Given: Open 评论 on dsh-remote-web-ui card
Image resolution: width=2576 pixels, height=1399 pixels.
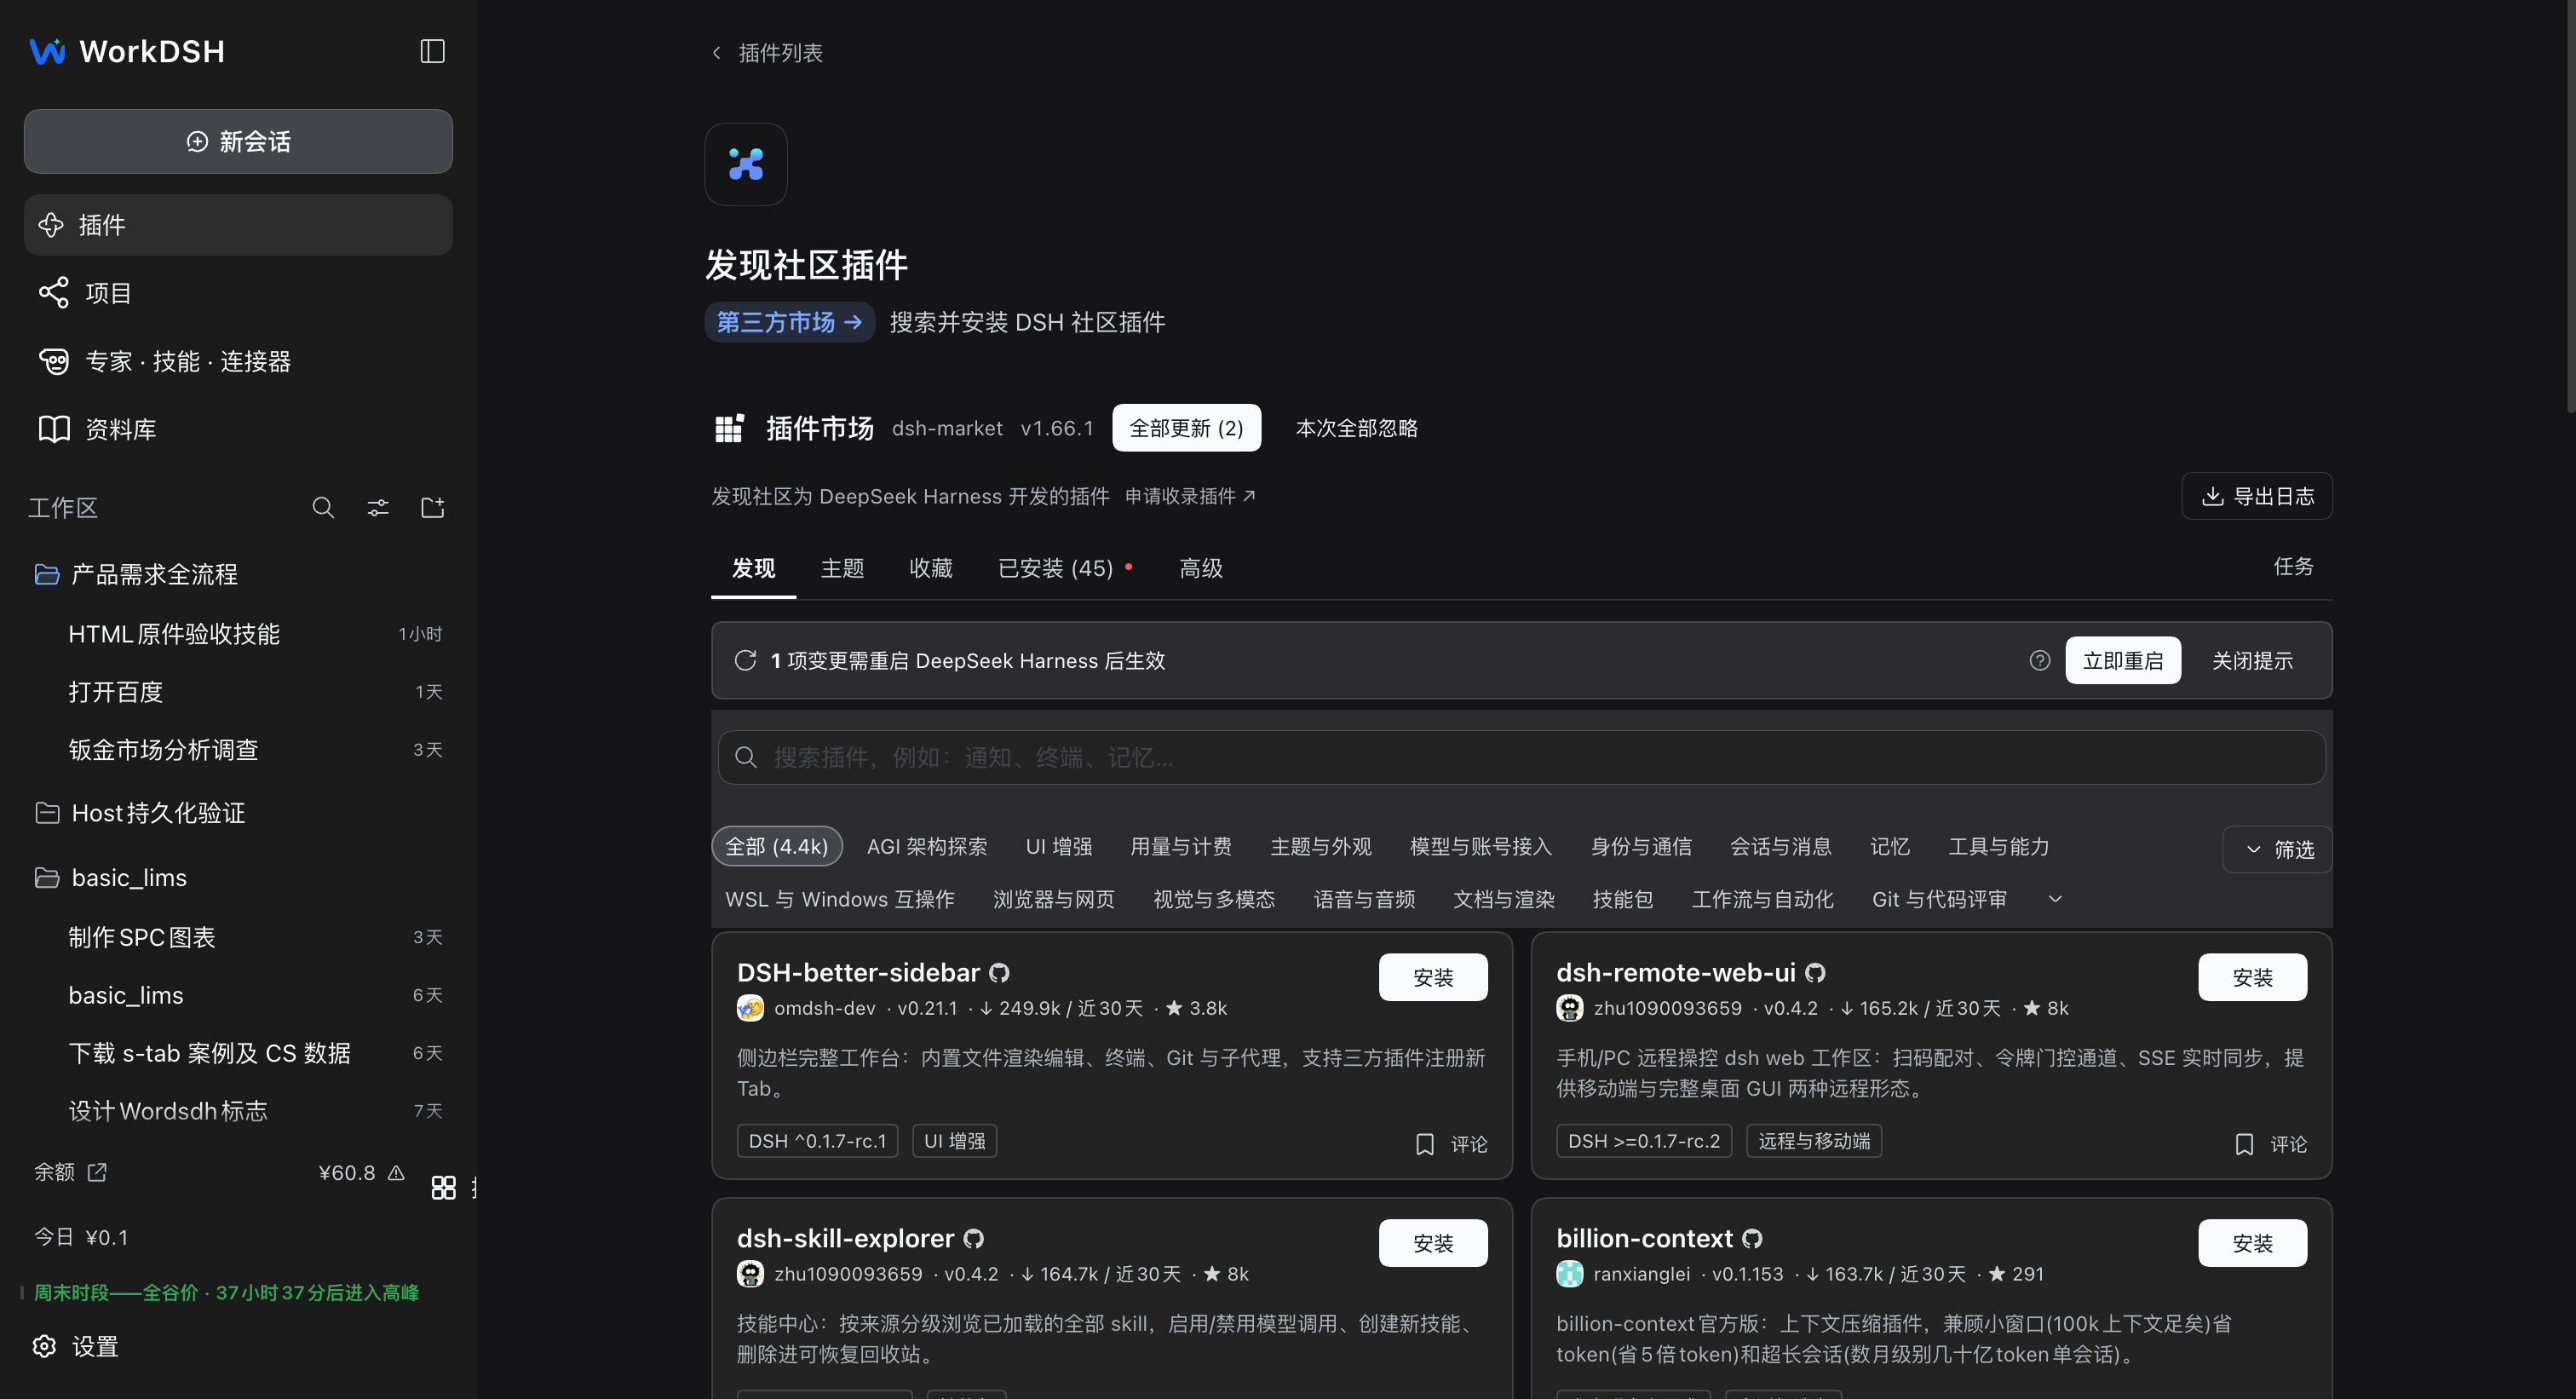Looking at the screenshot, I should click(x=2288, y=1144).
